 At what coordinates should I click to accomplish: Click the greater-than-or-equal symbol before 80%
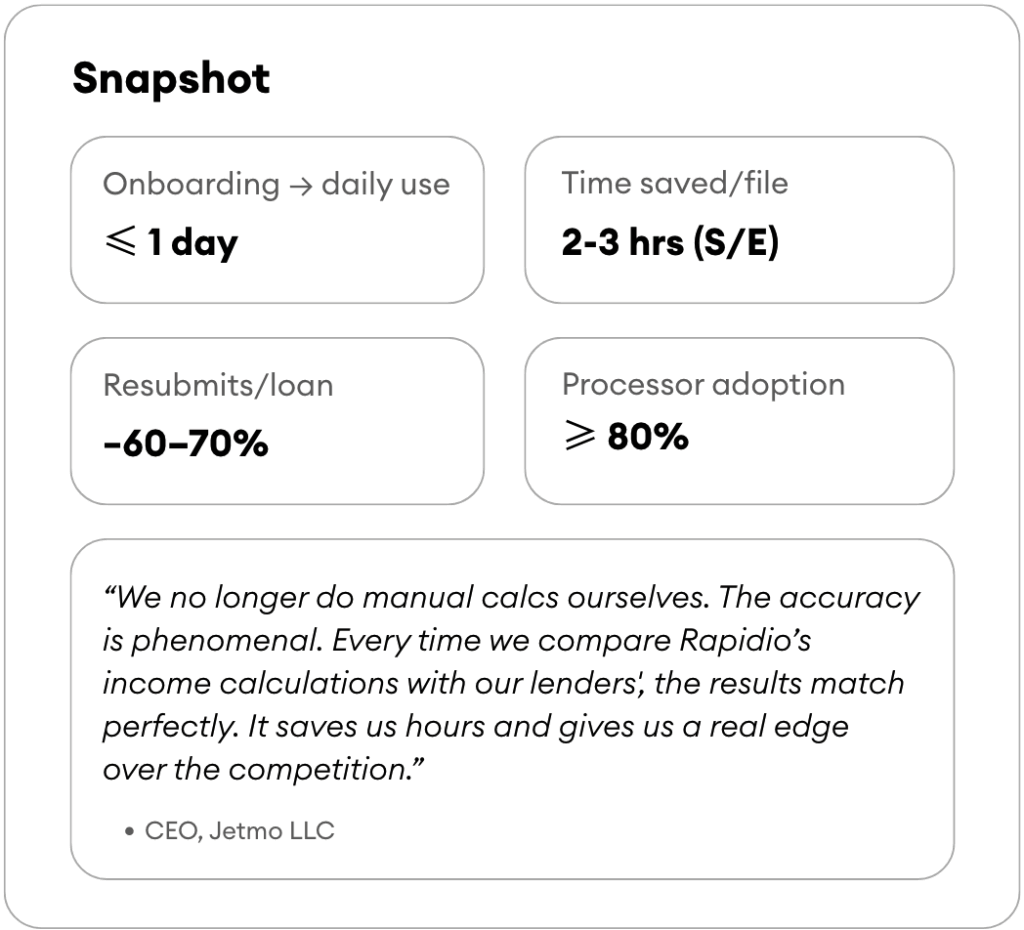tap(579, 436)
